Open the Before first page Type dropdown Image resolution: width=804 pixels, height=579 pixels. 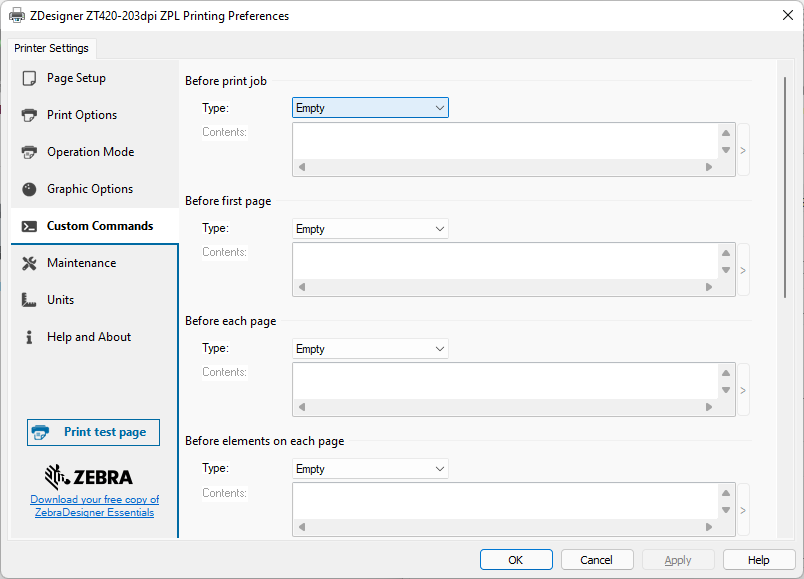click(x=369, y=229)
